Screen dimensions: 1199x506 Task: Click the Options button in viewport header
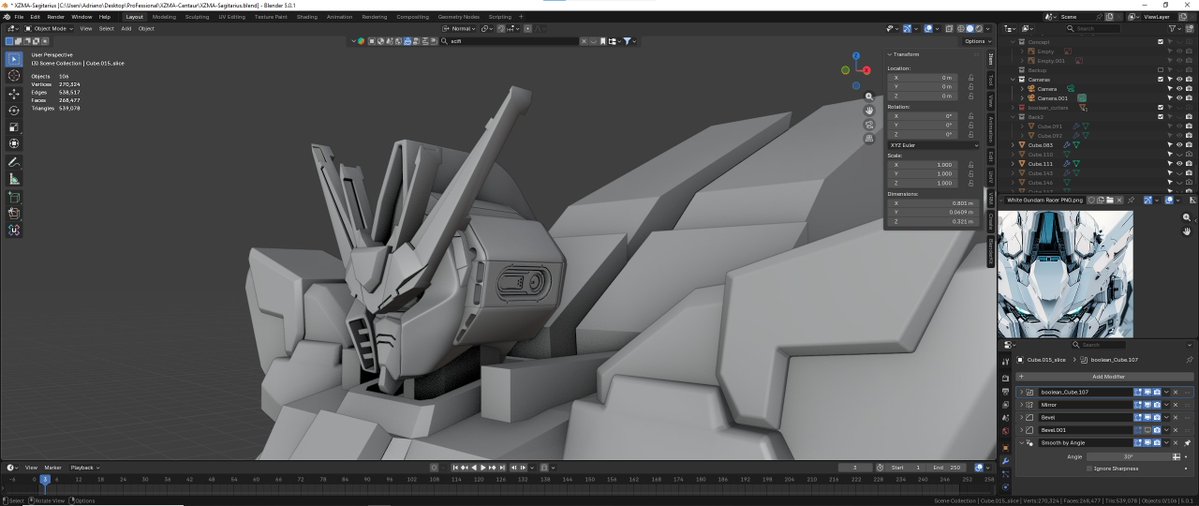coord(976,41)
